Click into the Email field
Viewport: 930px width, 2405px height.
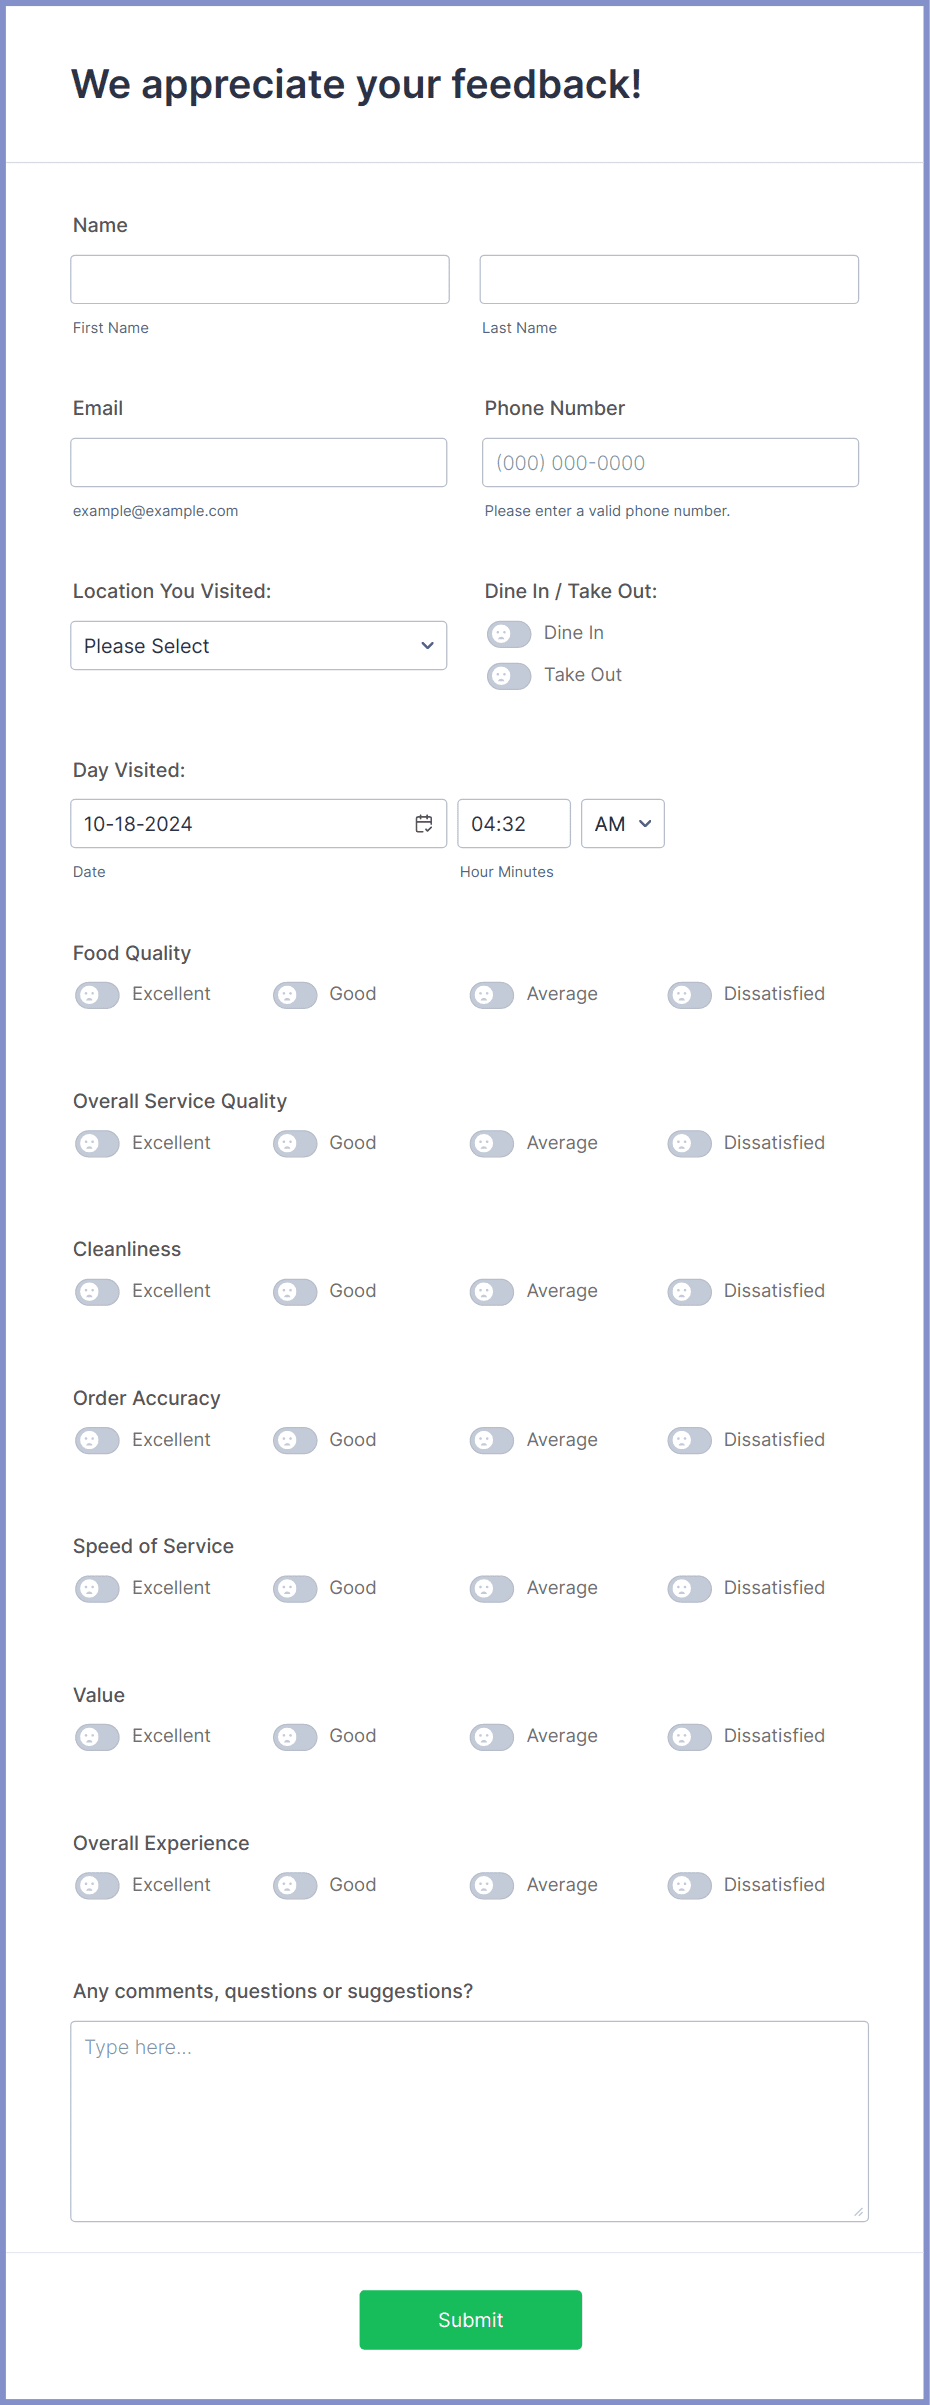[259, 463]
